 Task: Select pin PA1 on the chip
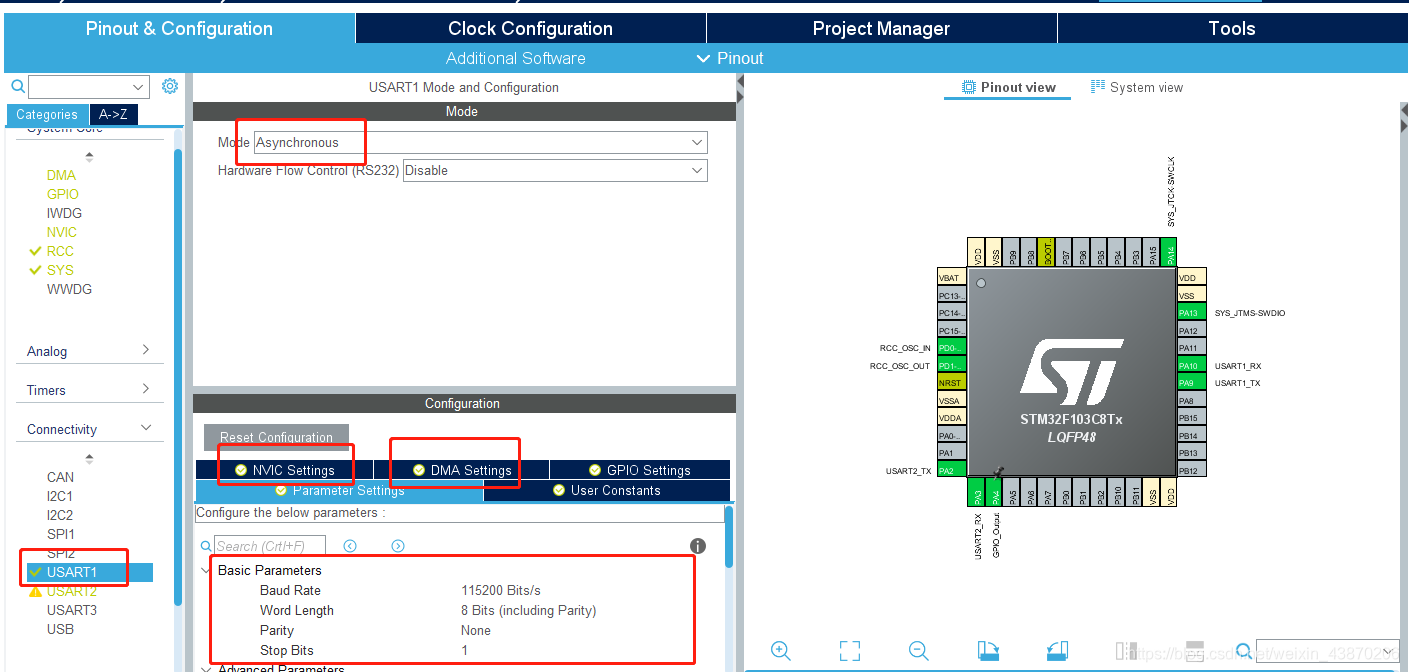point(951,453)
